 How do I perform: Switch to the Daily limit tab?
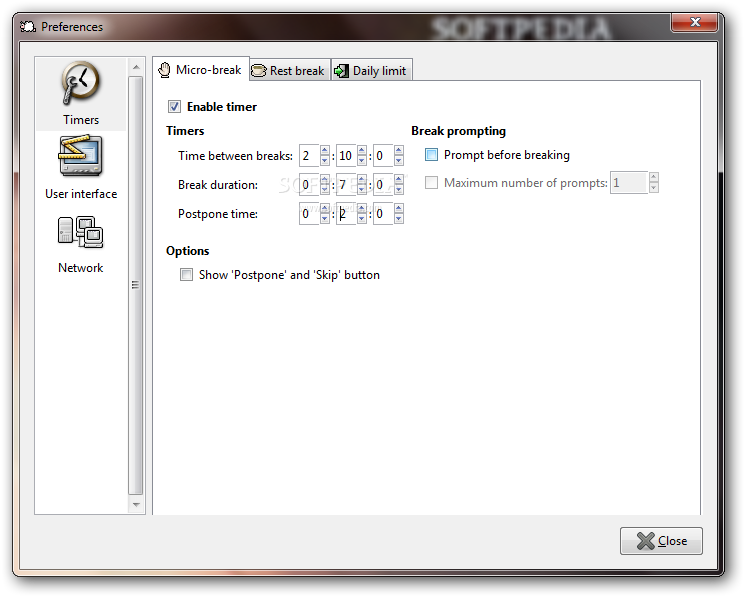pos(371,71)
